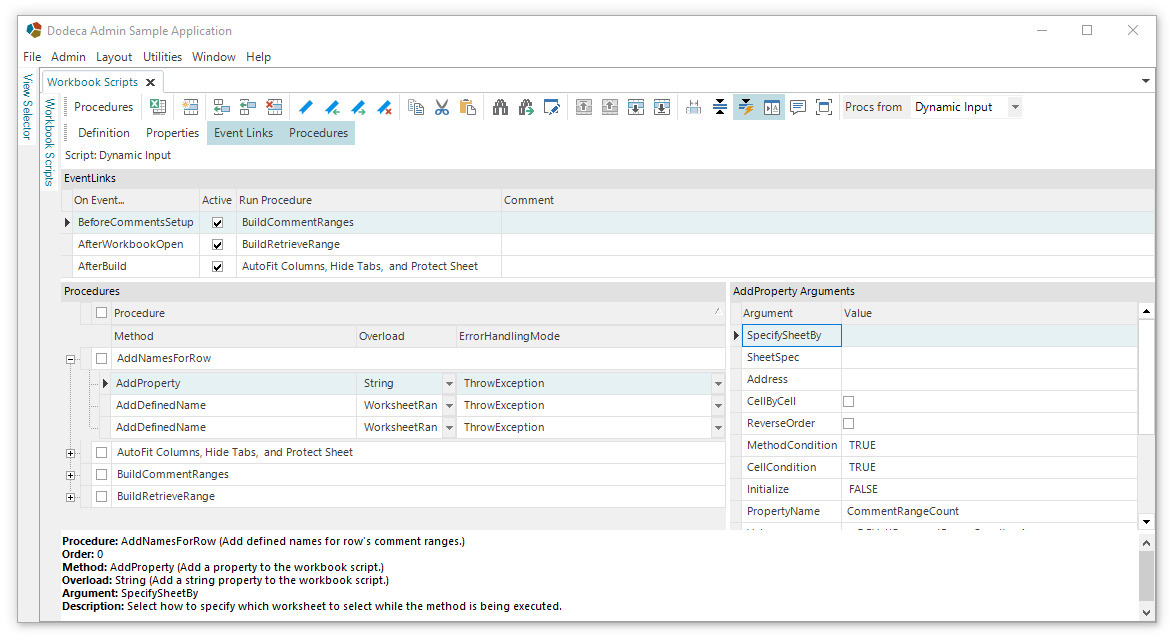Click the move-to-top icon
Image resolution: width=1176 pixels, height=644 pixels.
tap(584, 107)
